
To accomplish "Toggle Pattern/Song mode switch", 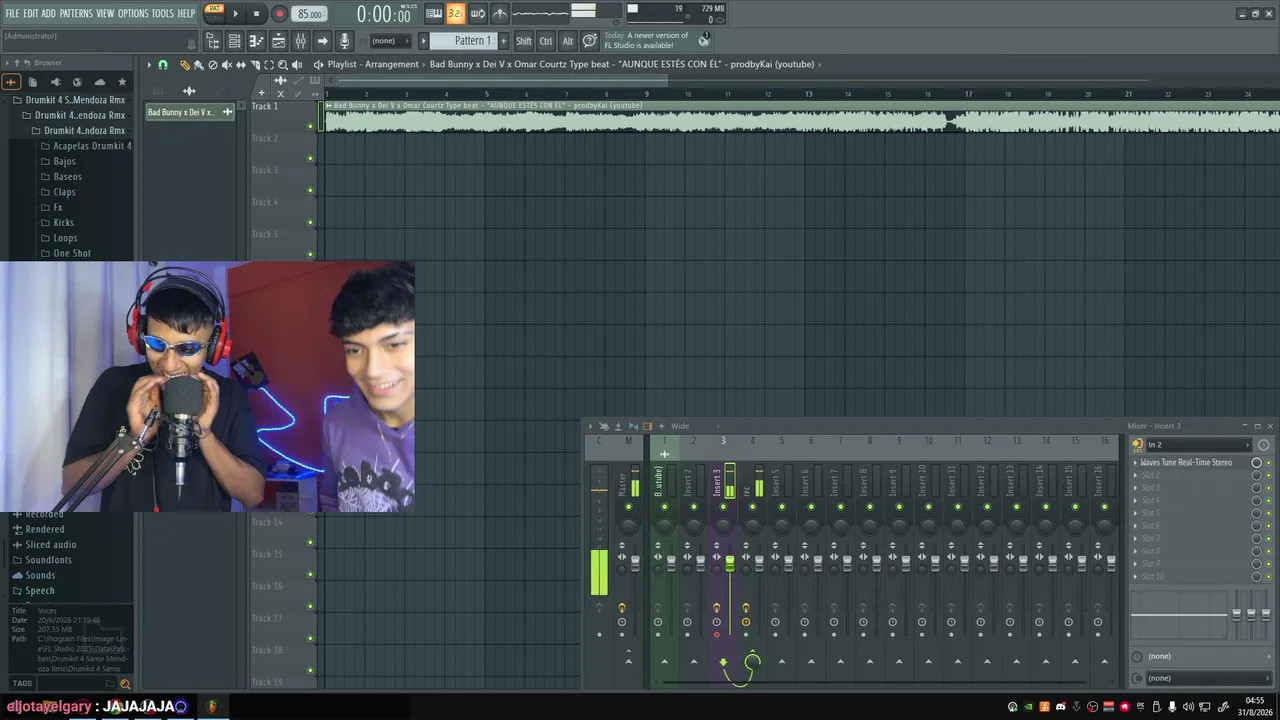I will (x=214, y=13).
